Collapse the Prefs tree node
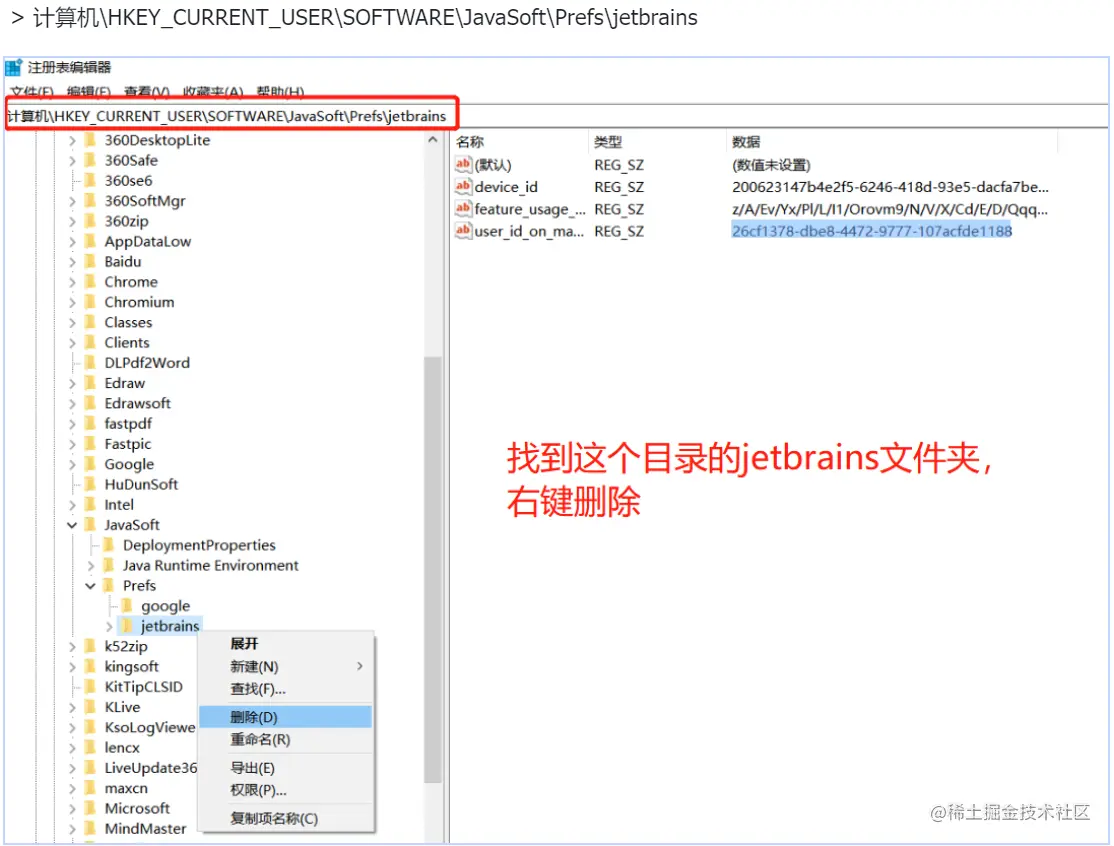 point(90,586)
